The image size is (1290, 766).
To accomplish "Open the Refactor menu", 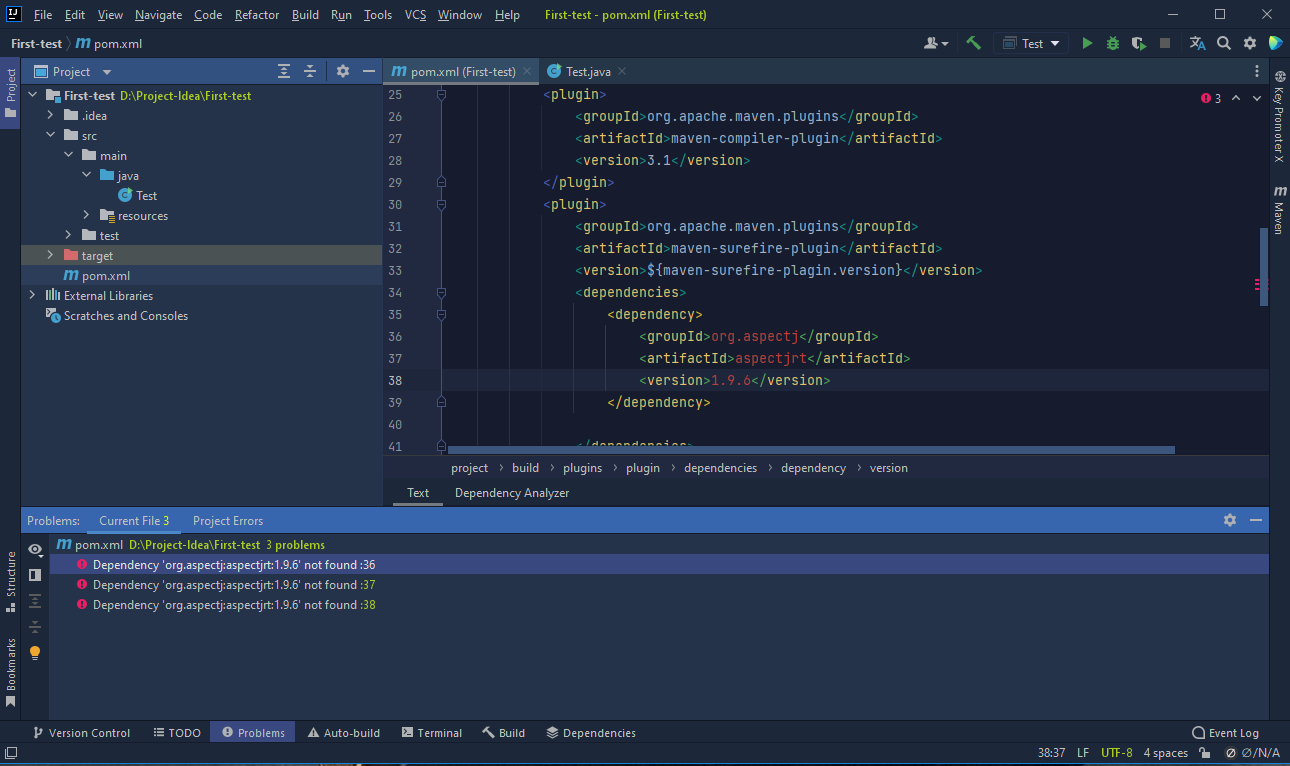I will (x=258, y=15).
